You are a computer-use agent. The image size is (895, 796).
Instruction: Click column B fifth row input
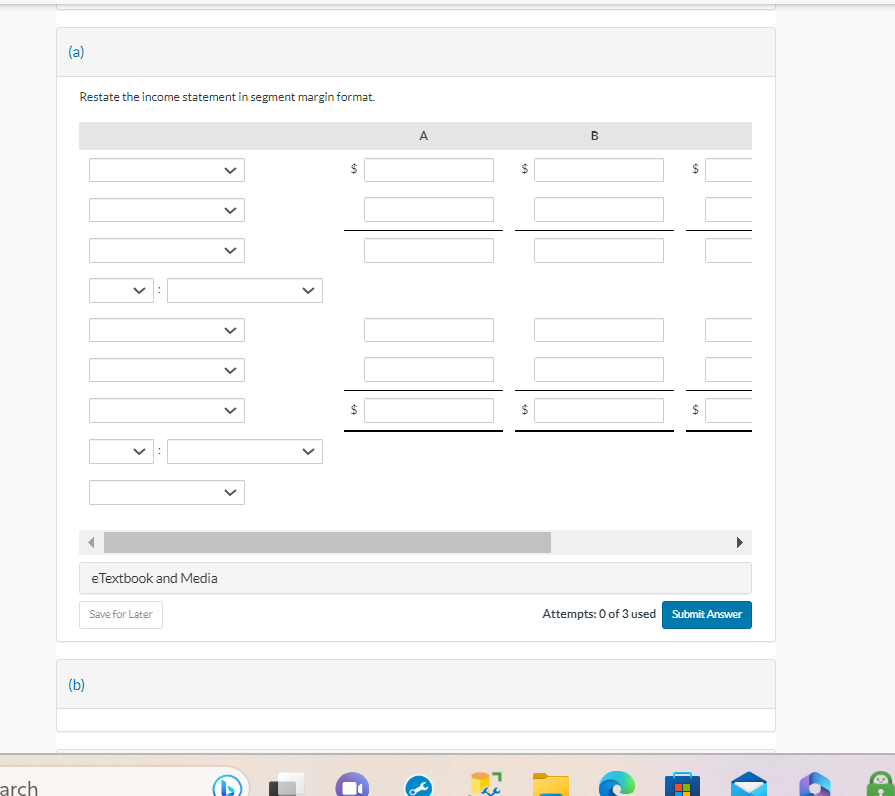(599, 330)
